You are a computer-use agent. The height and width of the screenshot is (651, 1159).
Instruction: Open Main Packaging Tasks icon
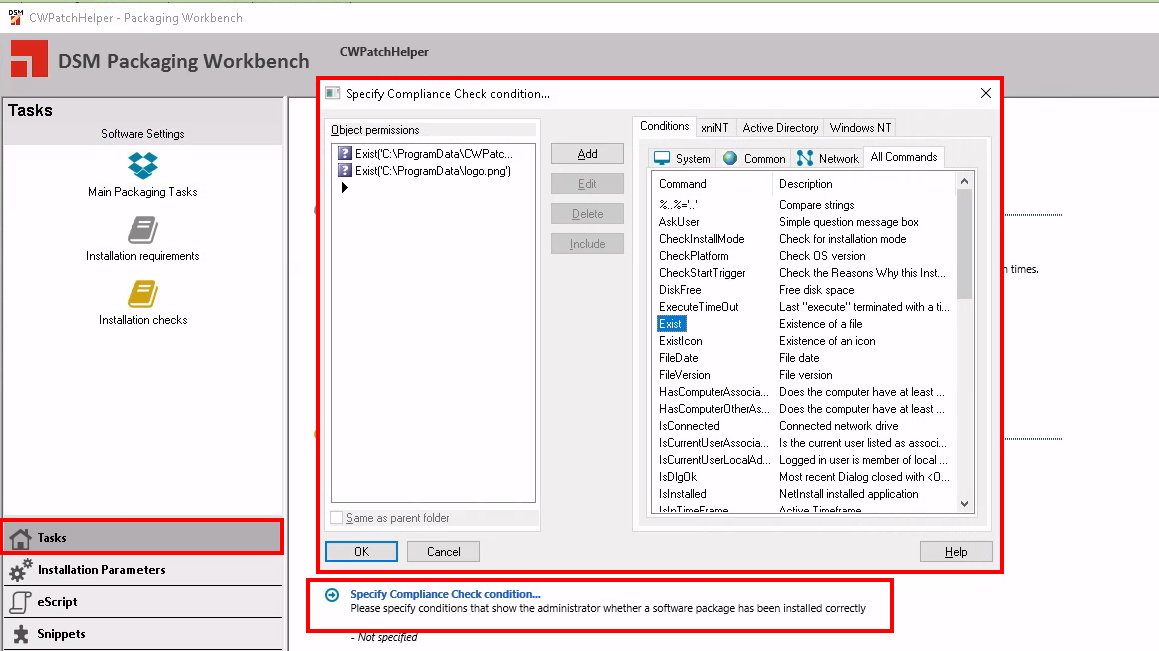coord(143,166)
